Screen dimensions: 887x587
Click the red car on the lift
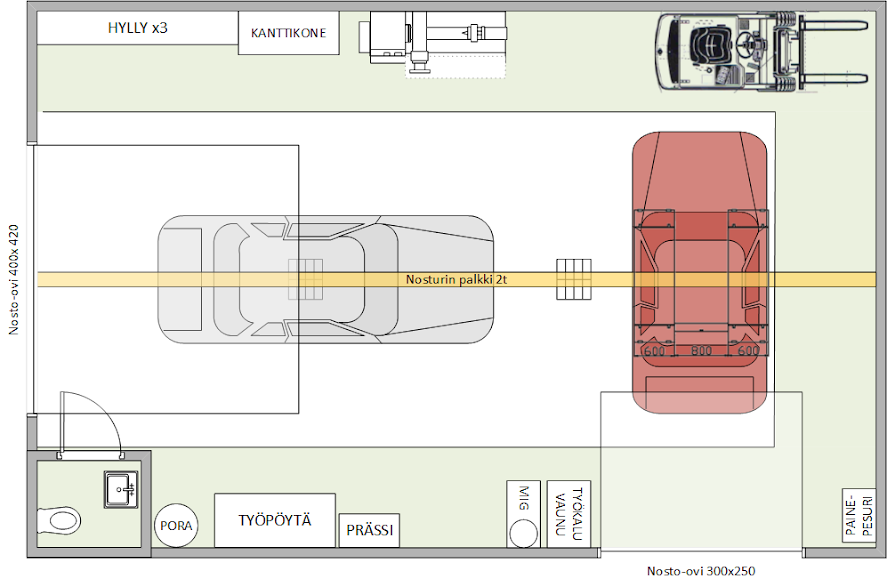pos(700,273)
